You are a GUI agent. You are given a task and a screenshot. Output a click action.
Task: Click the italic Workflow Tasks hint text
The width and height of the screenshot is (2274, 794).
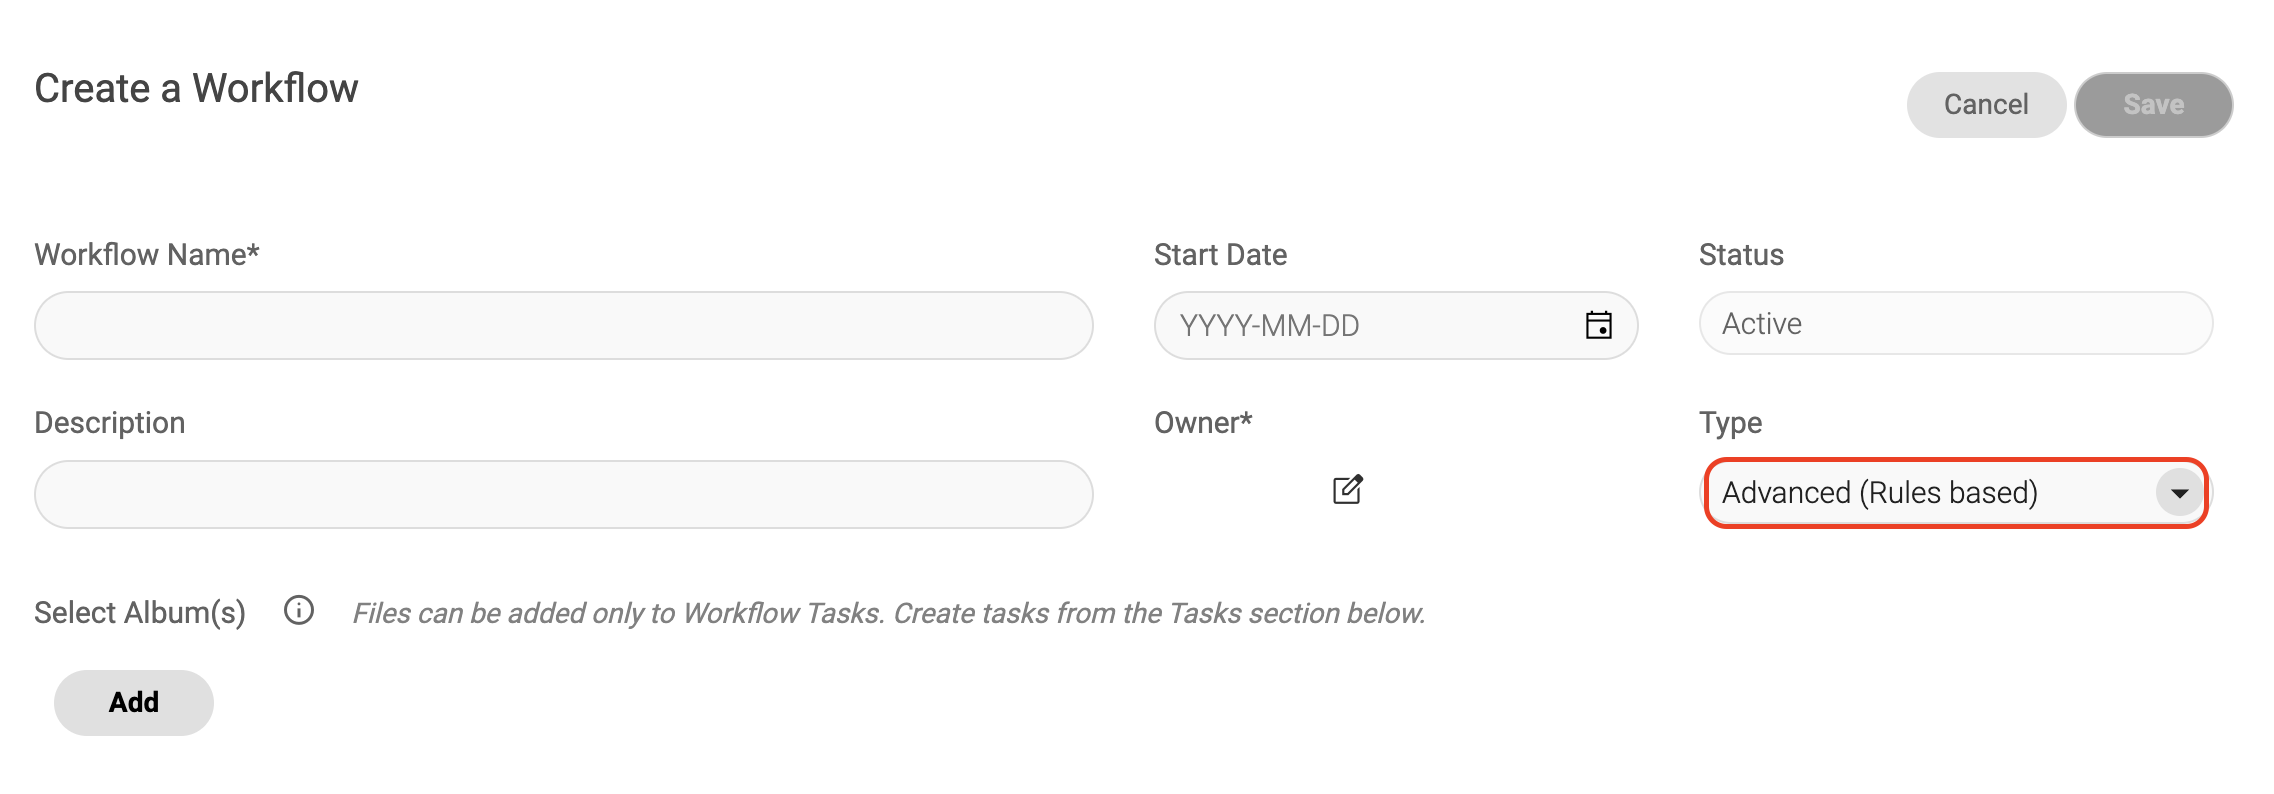pos(889,613)
